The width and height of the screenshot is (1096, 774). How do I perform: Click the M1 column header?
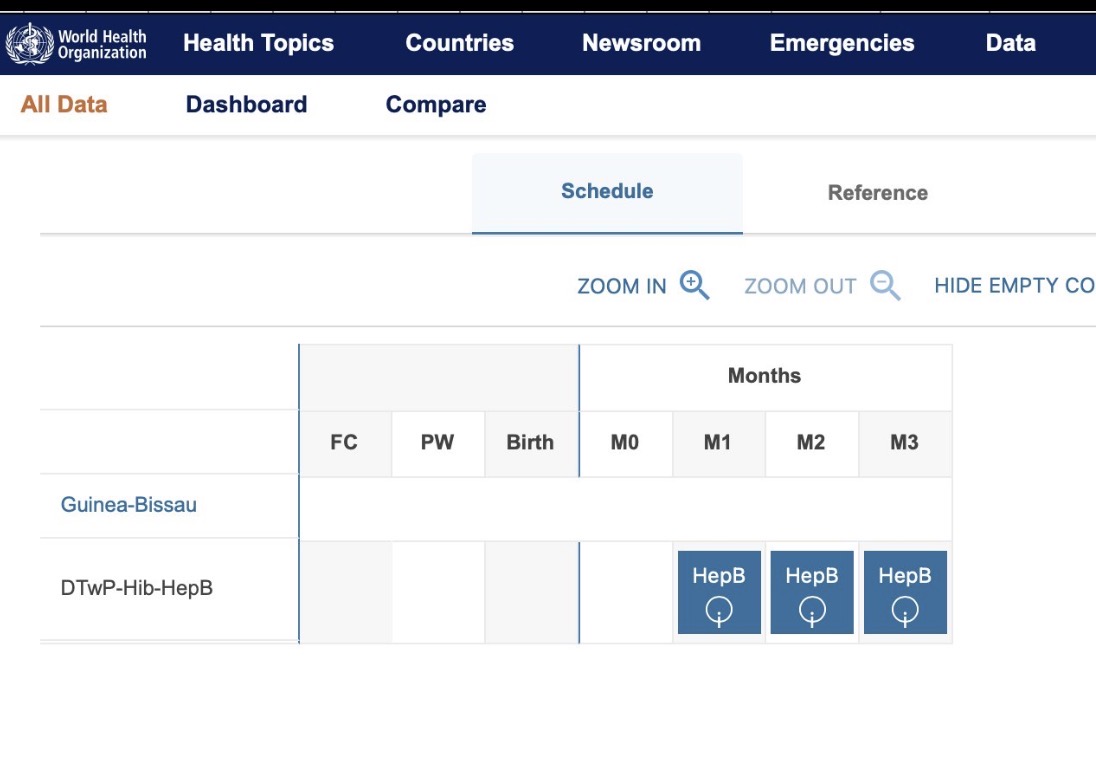tap(718, 443)
